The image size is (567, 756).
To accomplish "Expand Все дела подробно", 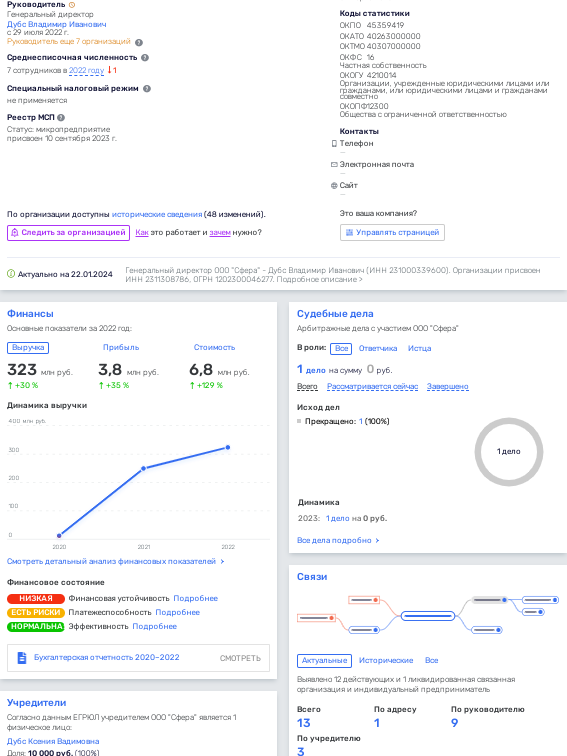I will pyautogui.click(x=338, y=540).
